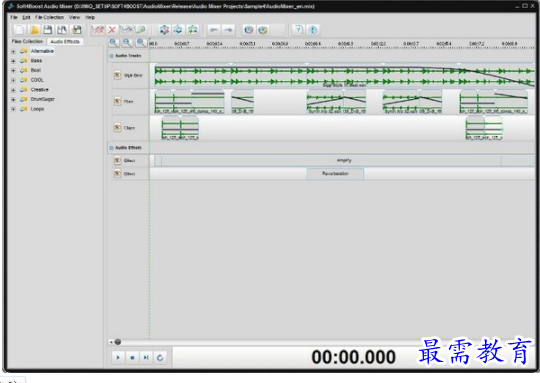
Task: Open a project using the yellow folder icon
Action: click(x=35, y=30)
